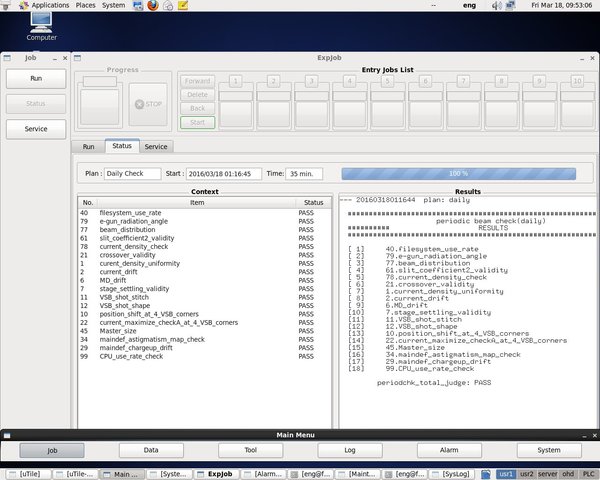Switch to [Maint... window in taskbar
600x480 pixels.
(357, 475)
